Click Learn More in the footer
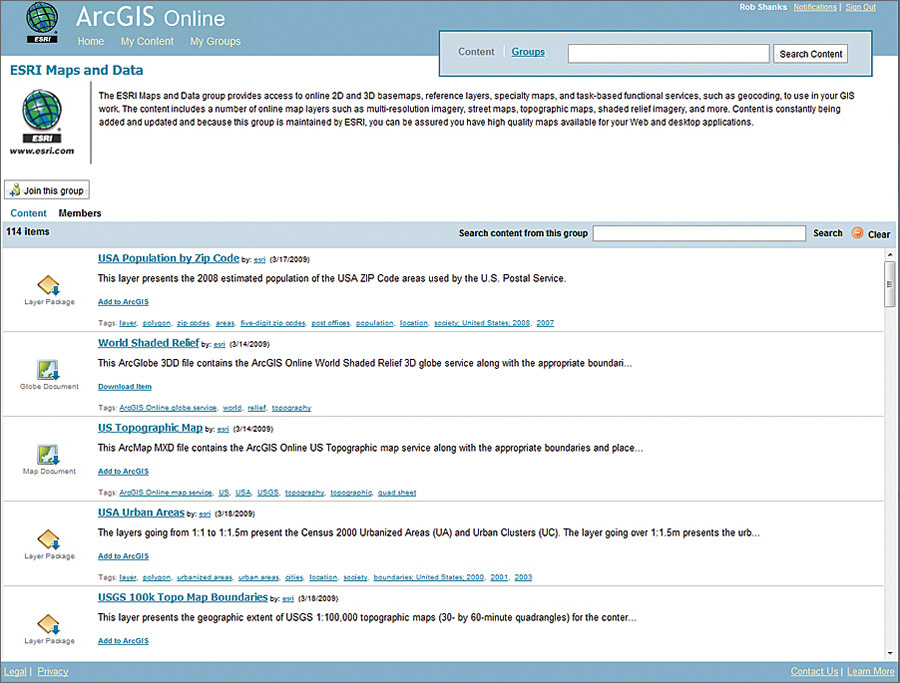Viewport: 900px width, 683px height. click(x=870, y=672)
